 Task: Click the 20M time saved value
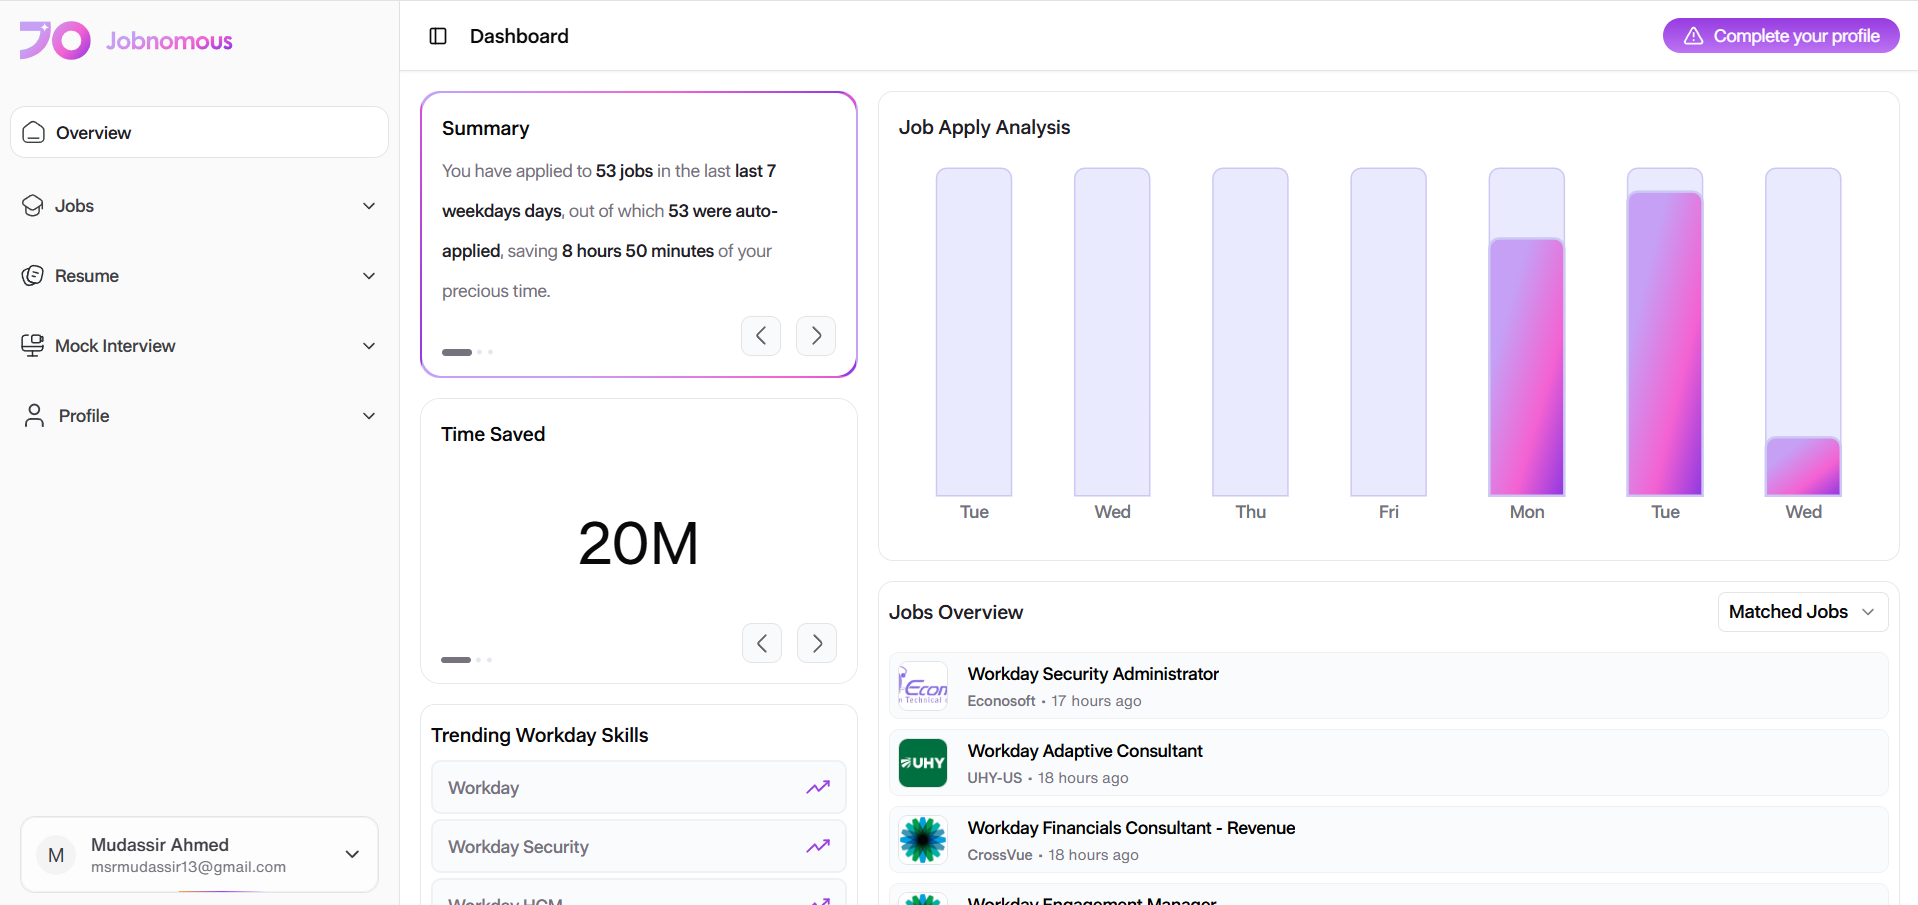(638, 544)
